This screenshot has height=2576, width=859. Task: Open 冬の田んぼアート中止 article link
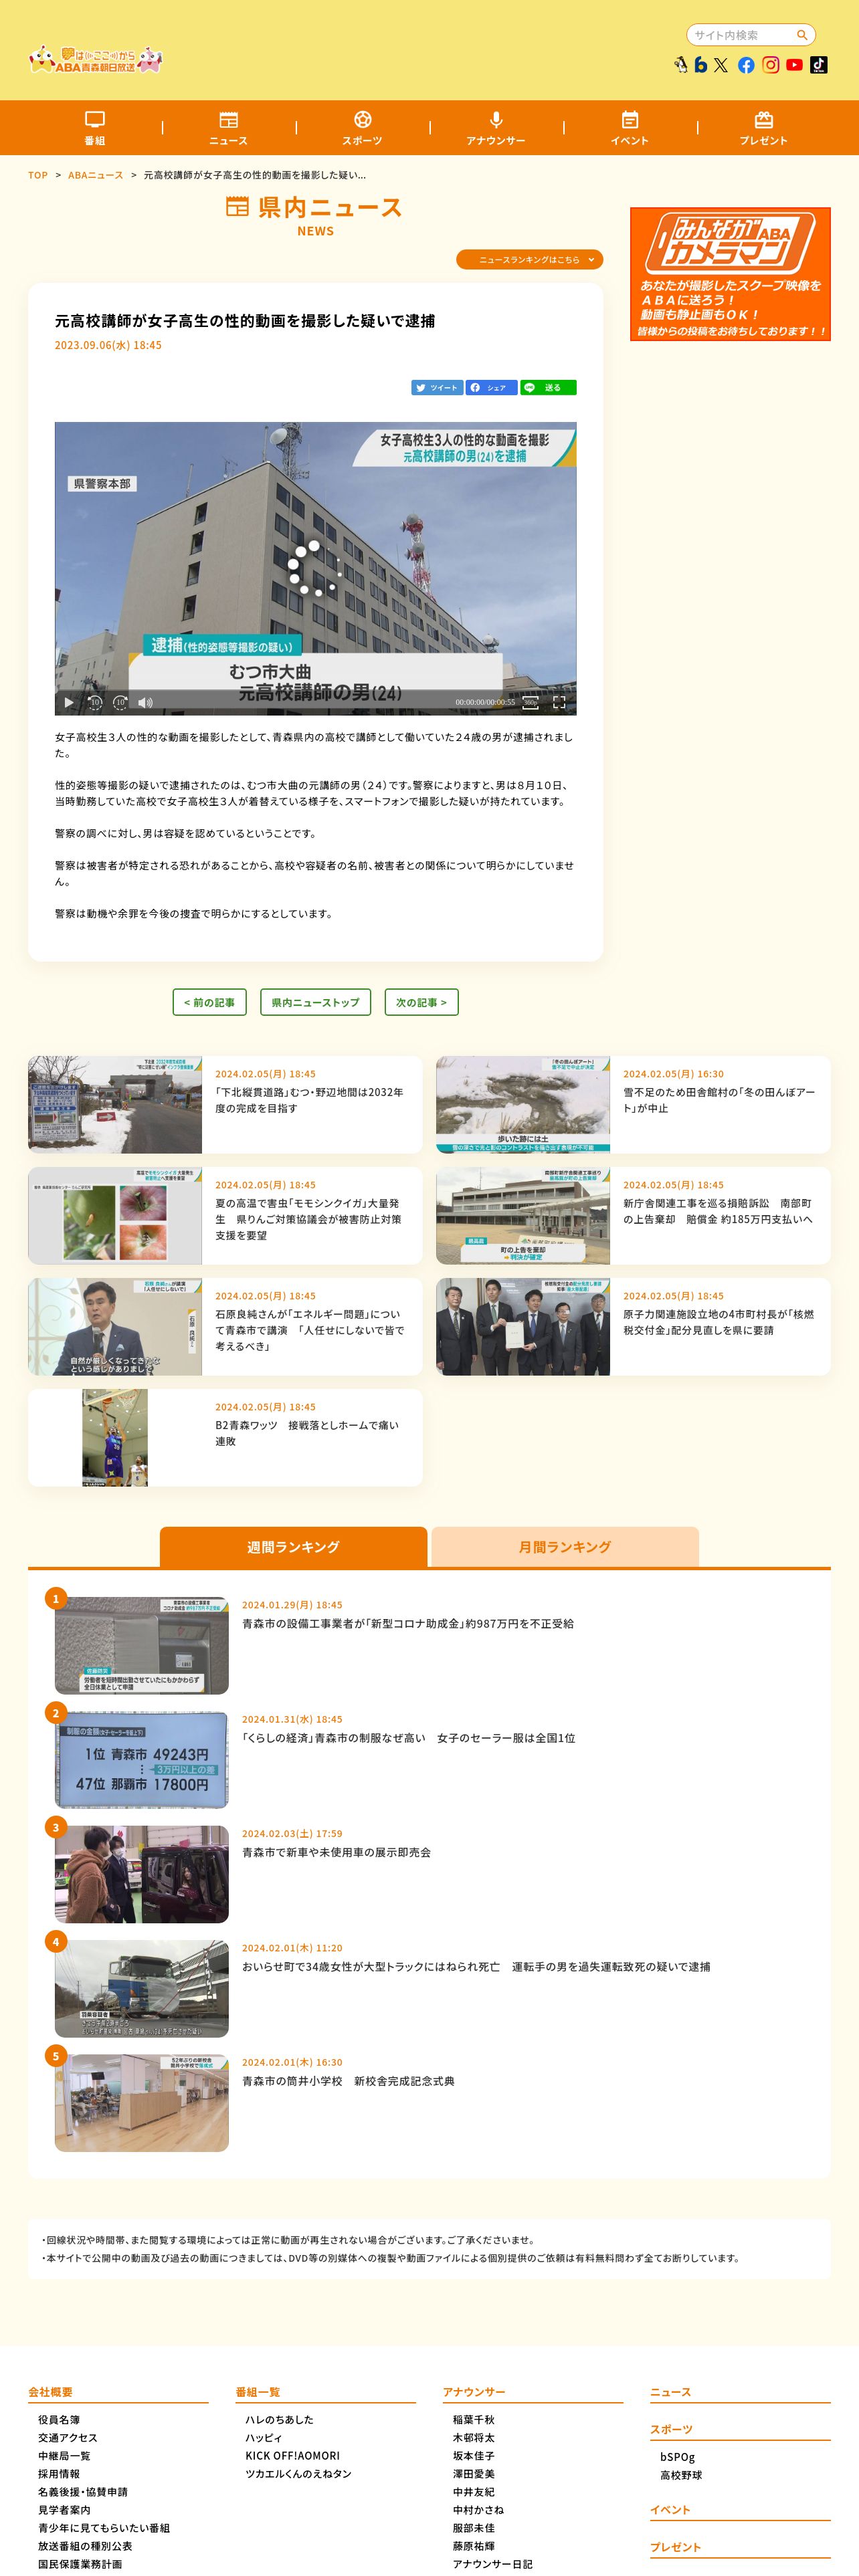click(x=719, y=1100)
